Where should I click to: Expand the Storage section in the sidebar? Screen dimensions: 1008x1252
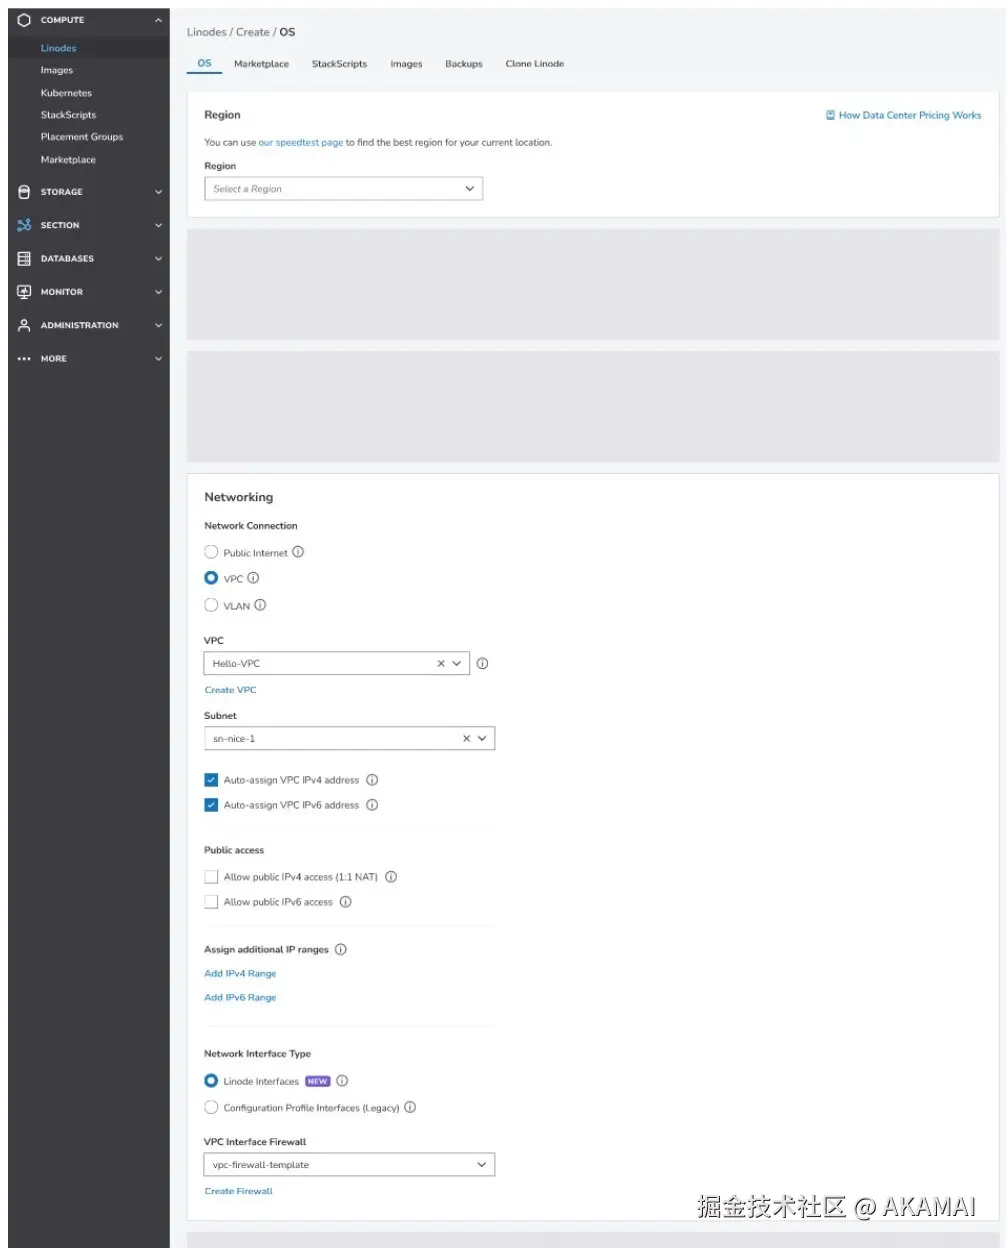pyautogui.click(x=89, y=192)
